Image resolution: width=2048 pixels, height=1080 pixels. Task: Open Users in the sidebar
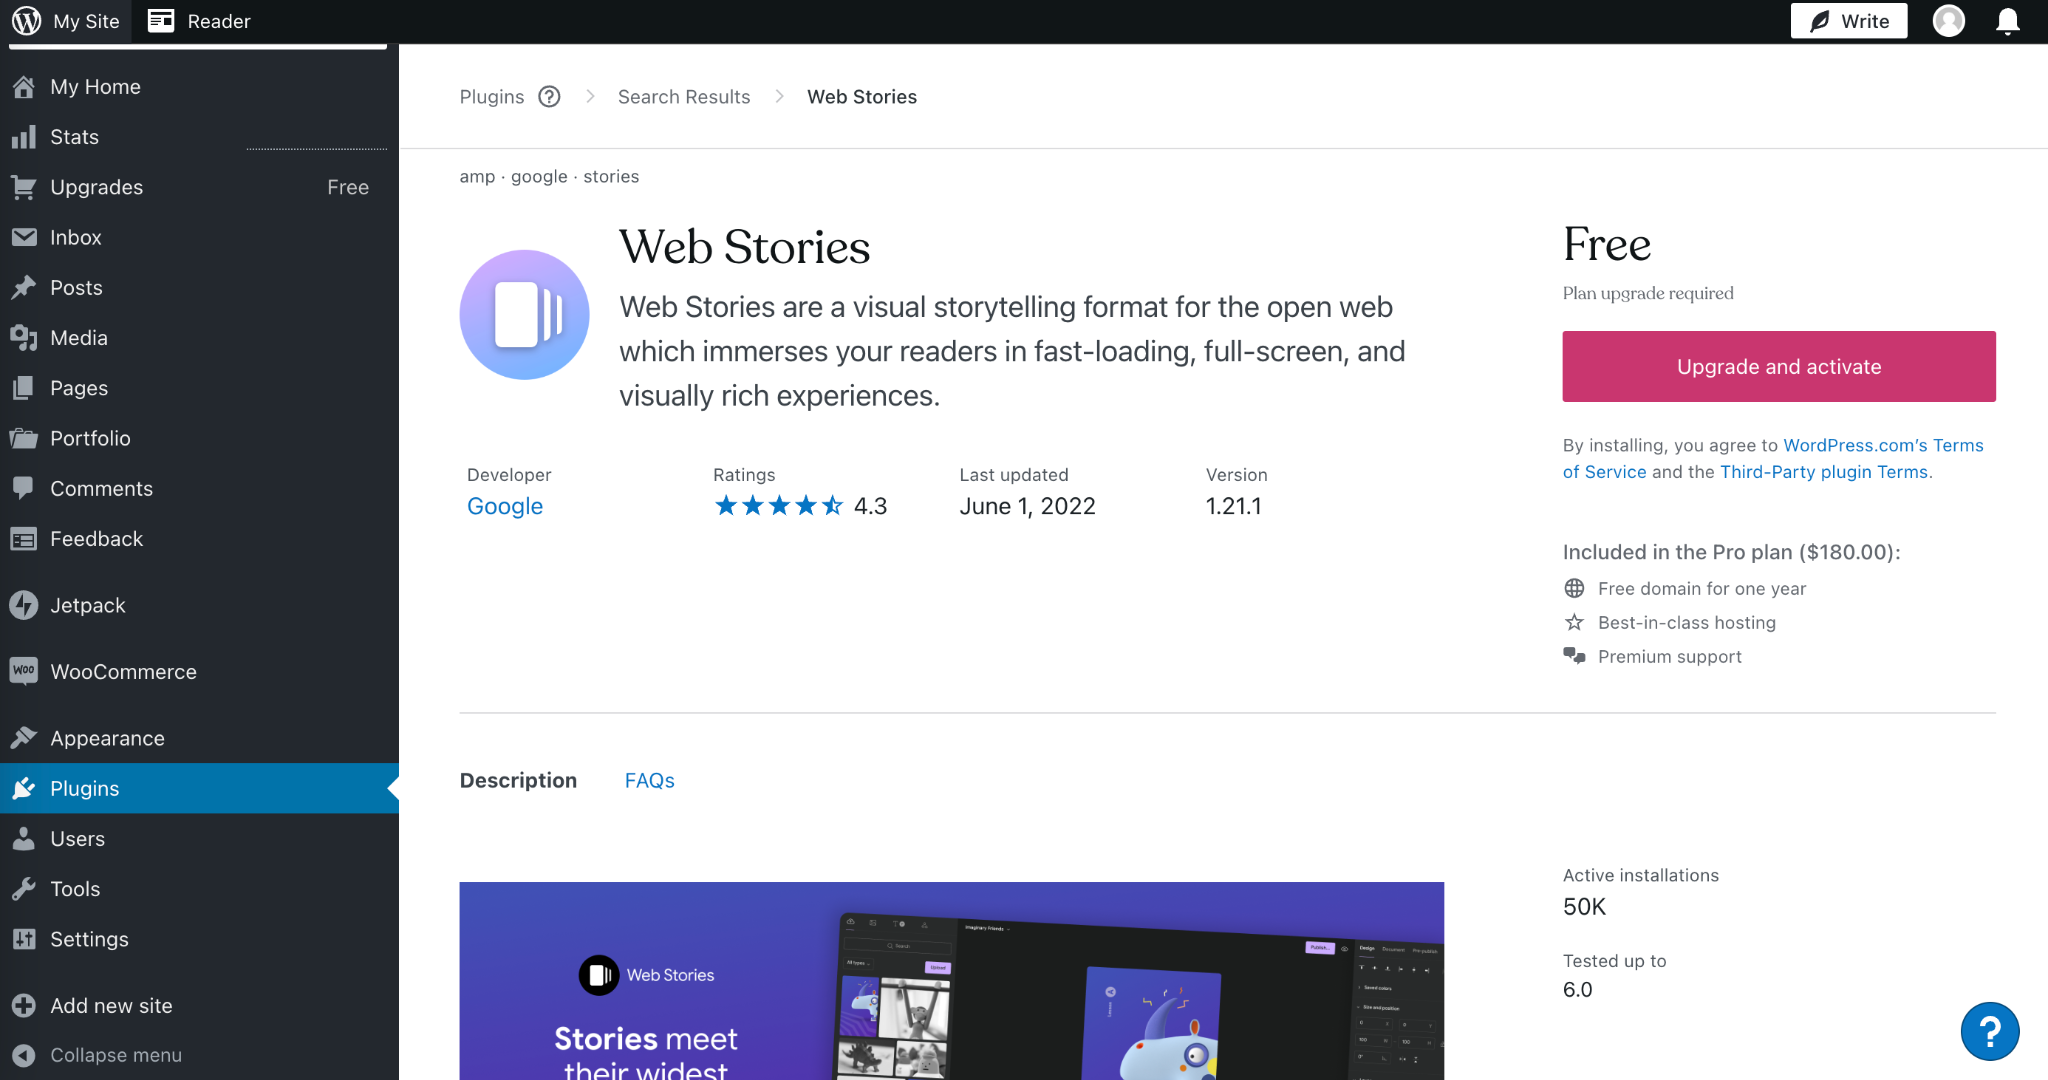[199, 838]
